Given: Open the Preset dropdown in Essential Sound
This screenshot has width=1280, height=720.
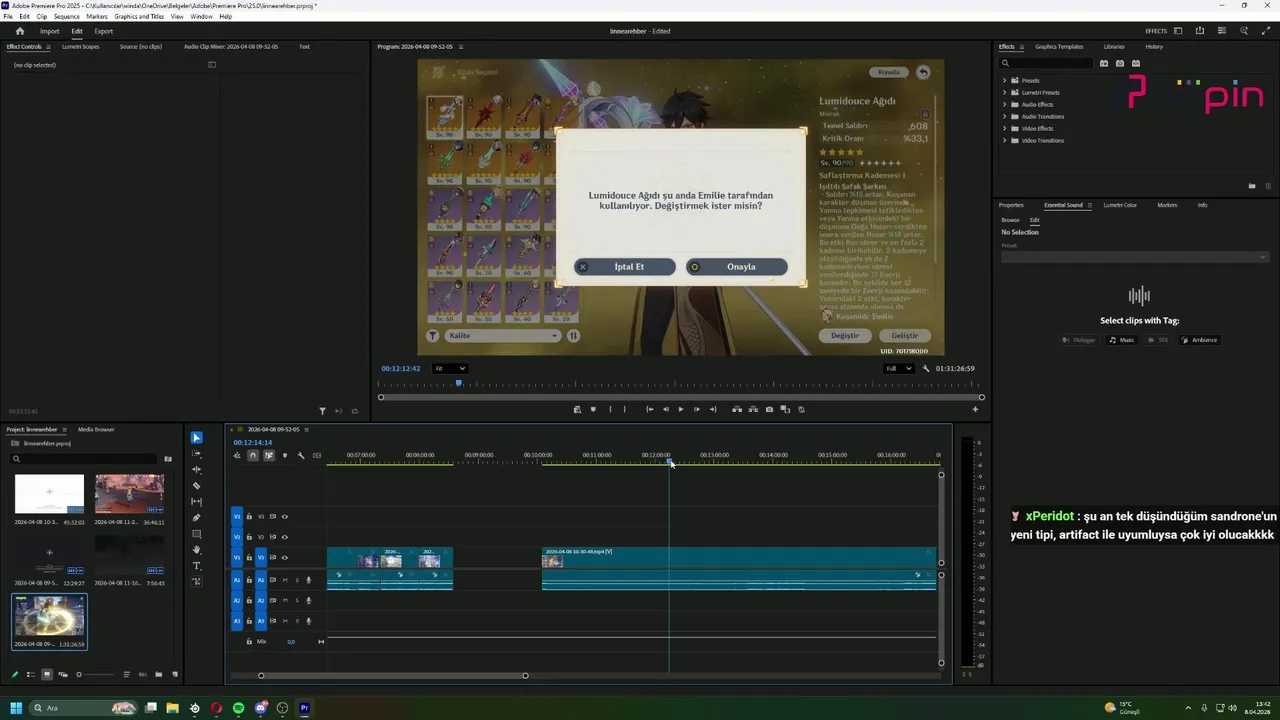Looking at the screenshot, I should click(1135, 257).
